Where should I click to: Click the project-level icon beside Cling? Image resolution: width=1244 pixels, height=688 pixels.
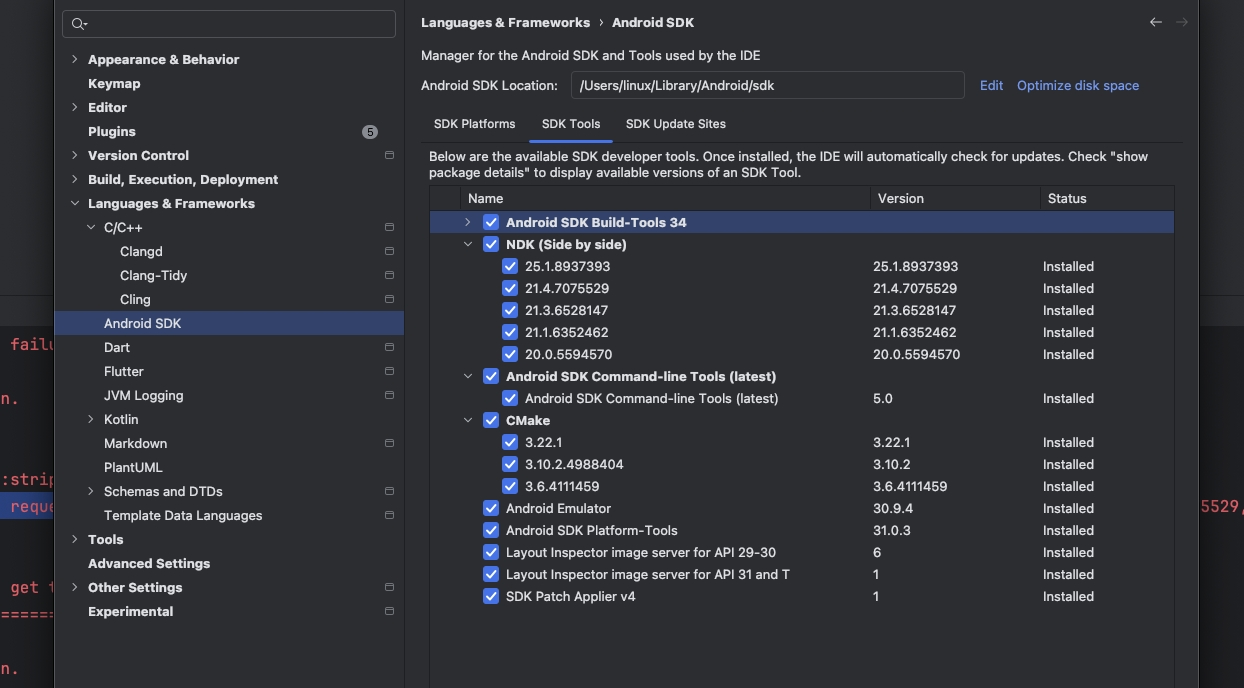click(x=389, y=300)
